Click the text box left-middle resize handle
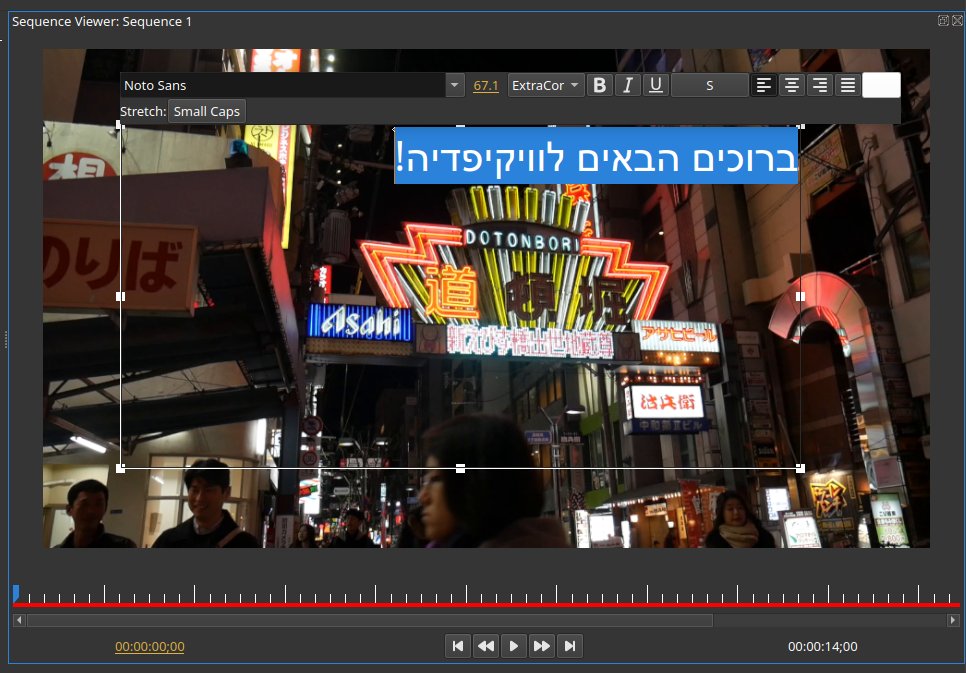Image resolution: width=966 pixels, height=673 pixels. 120,296
